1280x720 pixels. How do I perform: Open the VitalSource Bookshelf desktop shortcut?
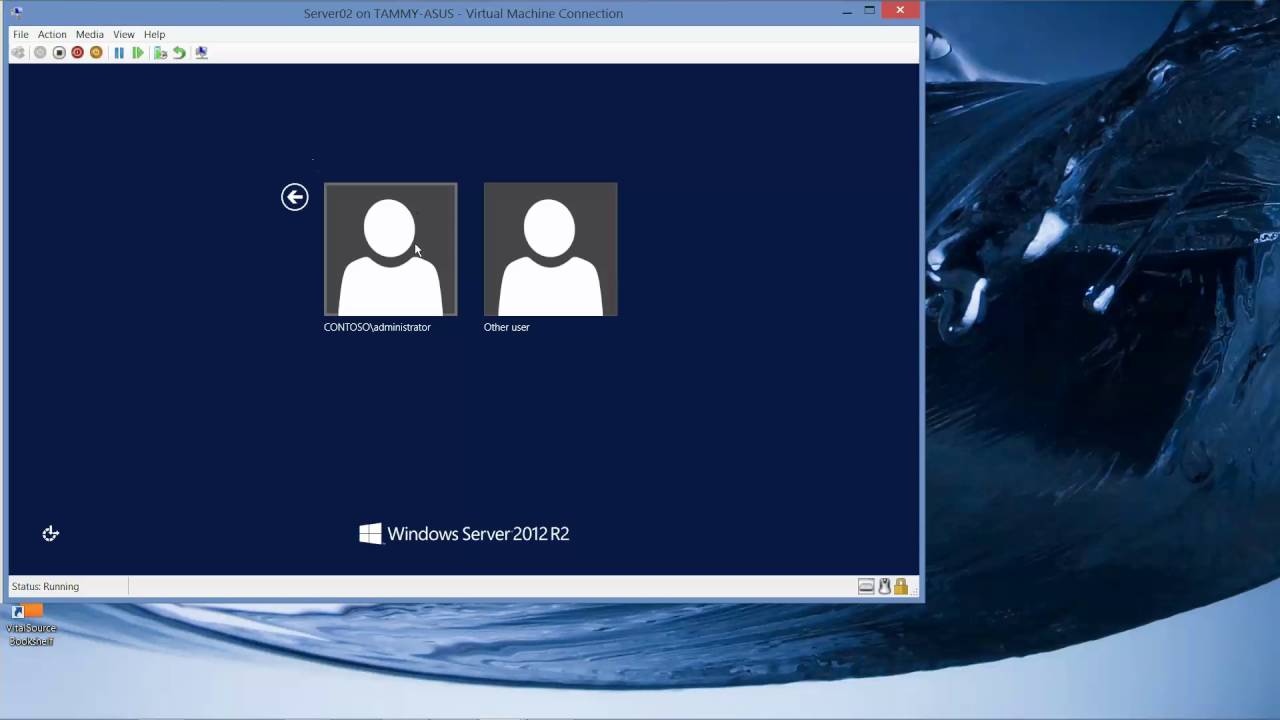click(30, 625)
